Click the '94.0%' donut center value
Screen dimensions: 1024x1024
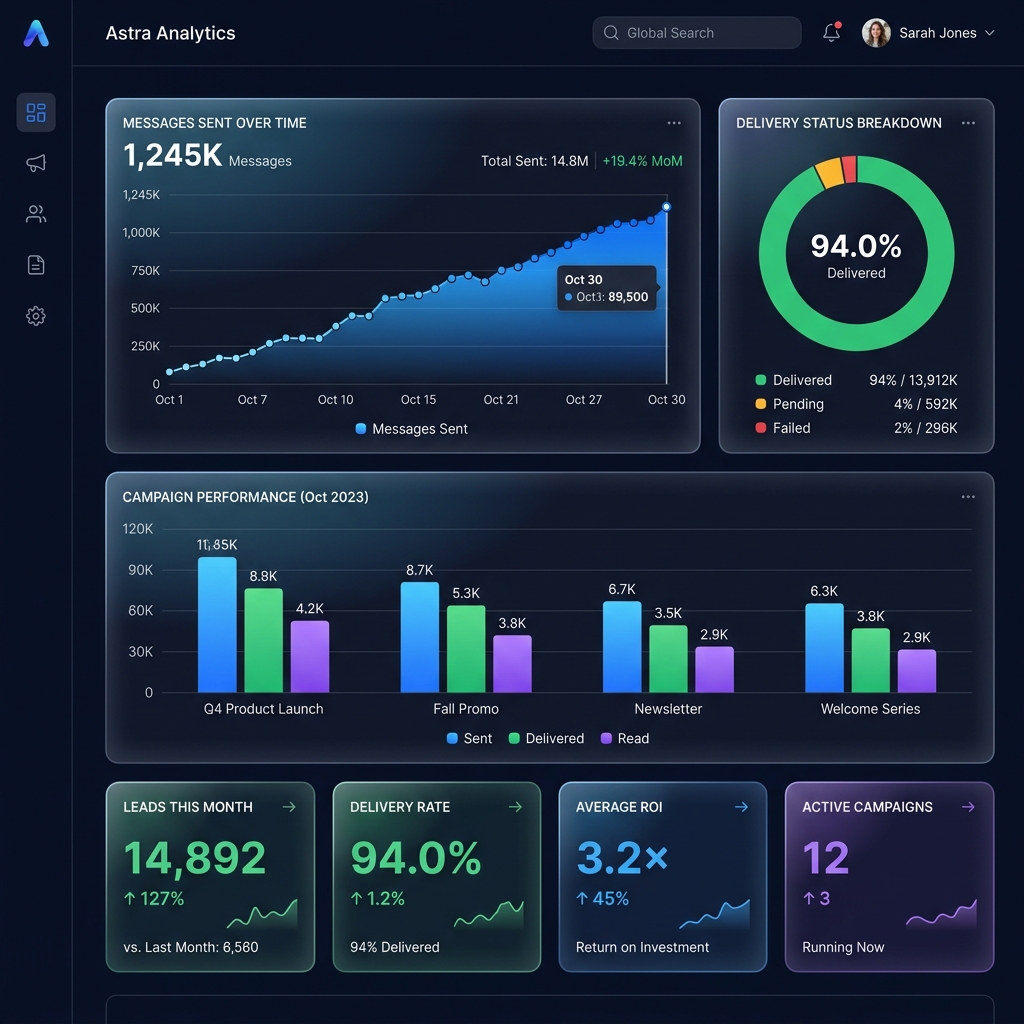pyautogui.click(x=856, y=246)
